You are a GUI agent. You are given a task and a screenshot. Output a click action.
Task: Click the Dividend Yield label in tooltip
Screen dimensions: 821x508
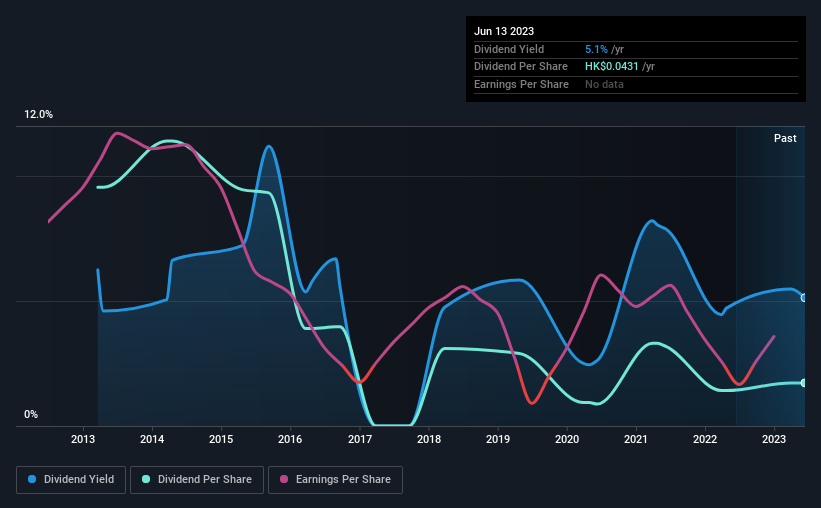(x=509, y=49)
